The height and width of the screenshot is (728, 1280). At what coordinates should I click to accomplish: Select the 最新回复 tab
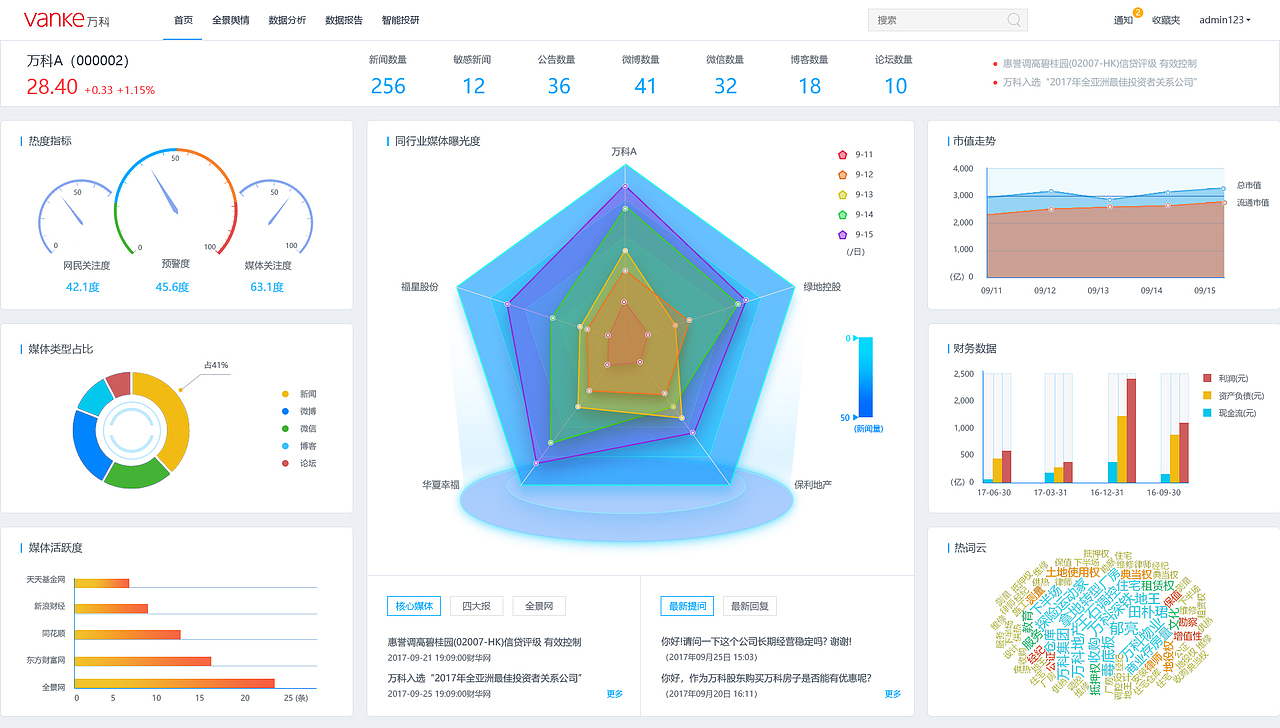pos(750,606)
